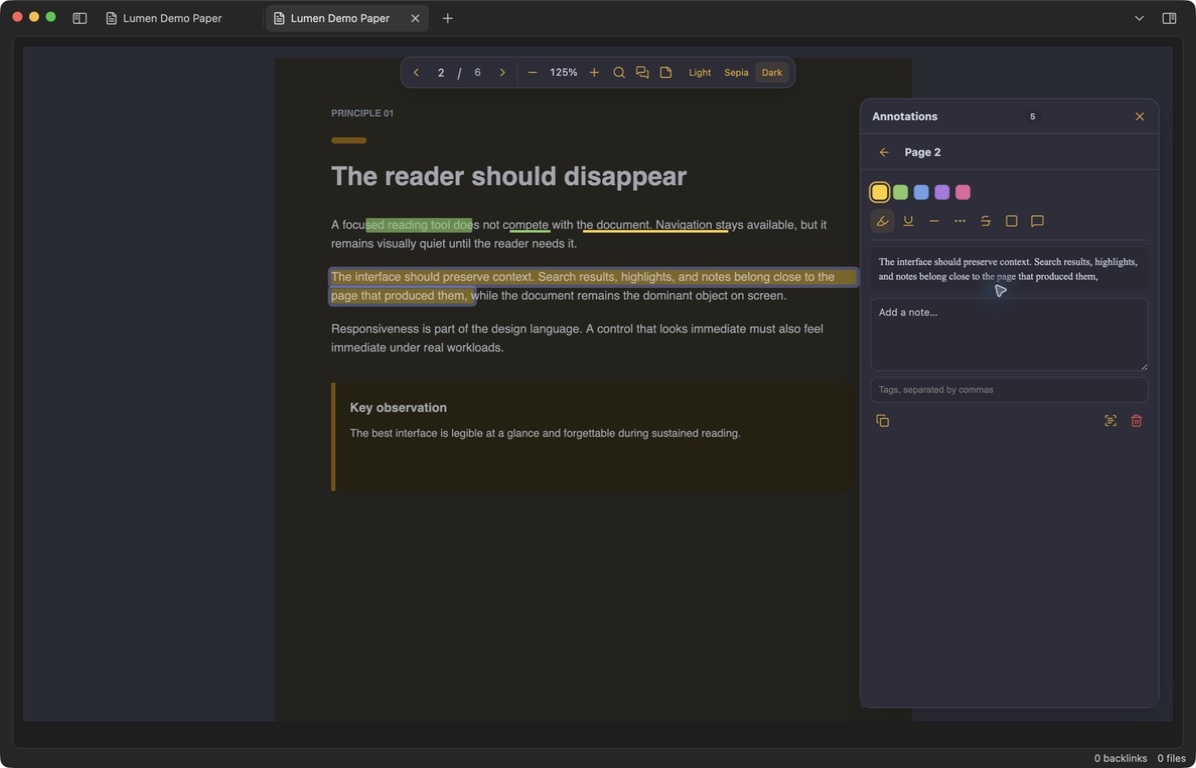The image size is (1196, 768).
Task: Click the green highlight on 'reading tool'
Action: pos(419,225)
